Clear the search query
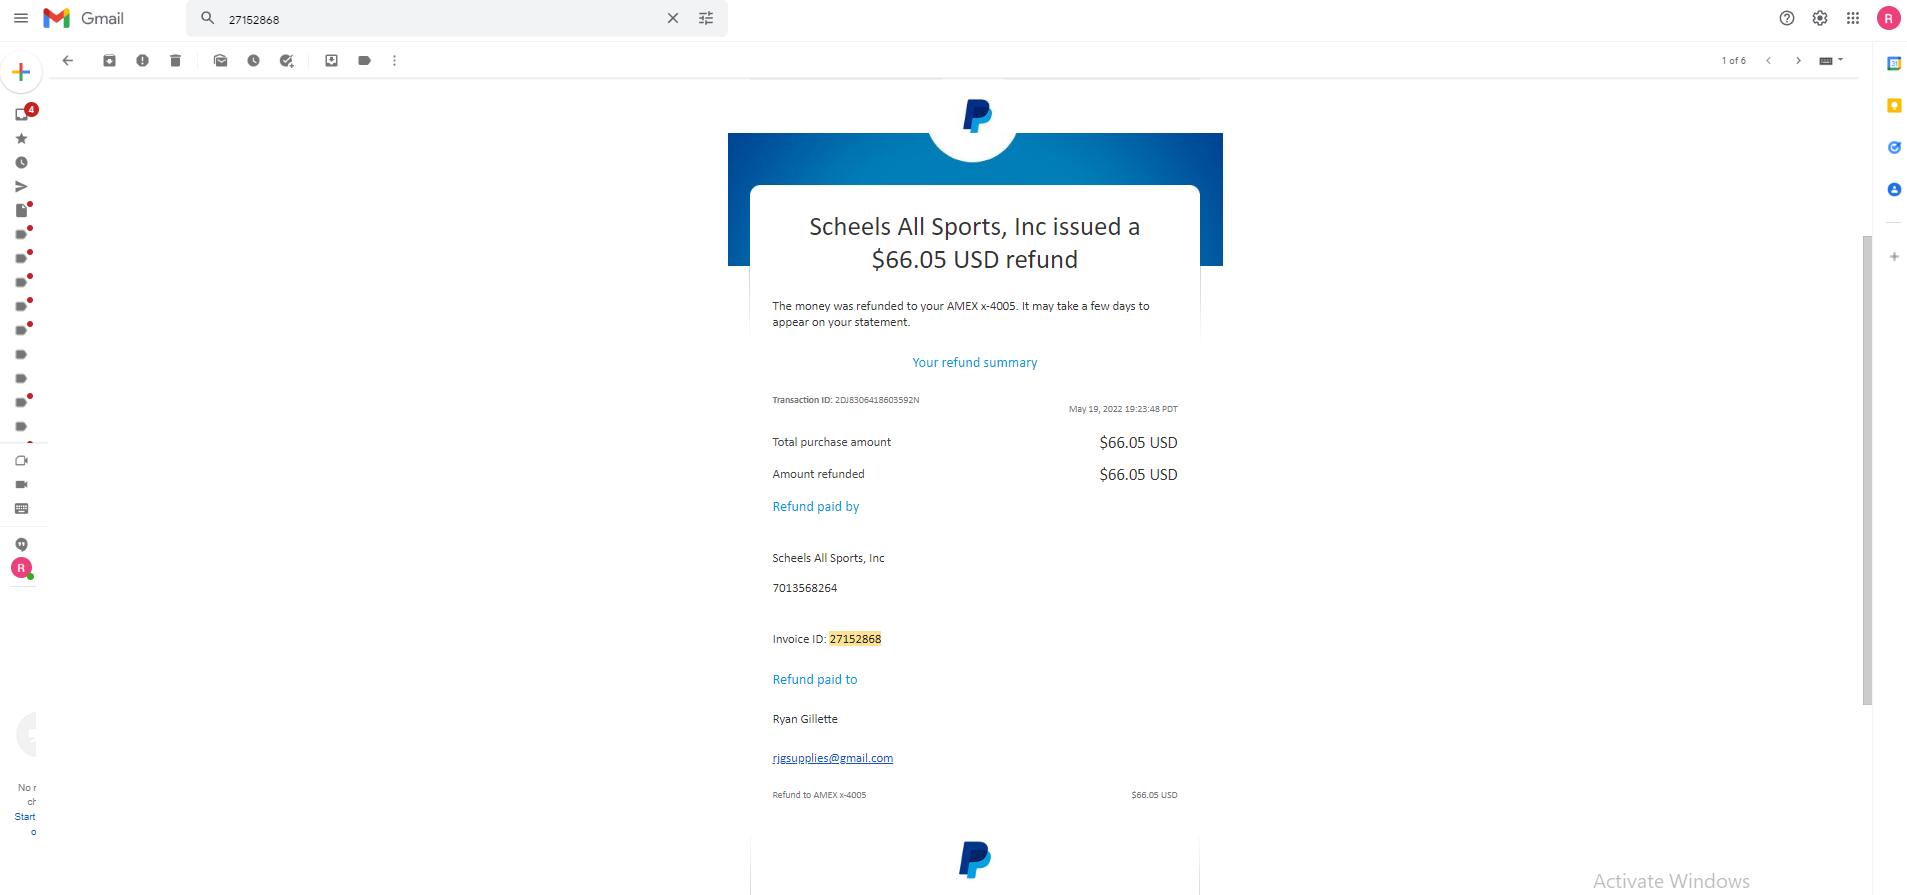 [673, 18]
